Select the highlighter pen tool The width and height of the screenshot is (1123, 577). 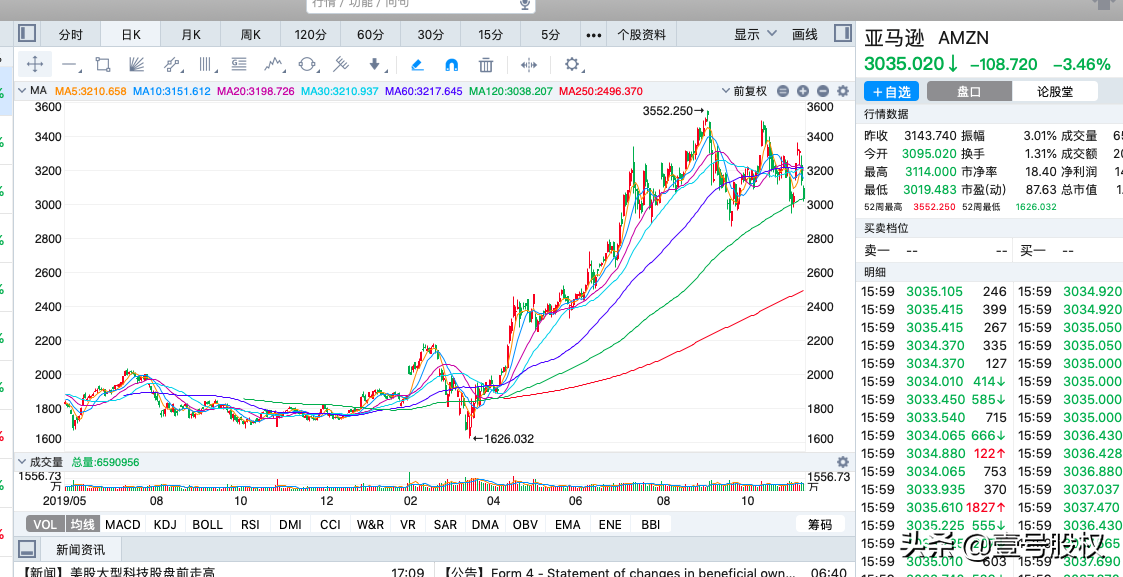click(417, 65)
